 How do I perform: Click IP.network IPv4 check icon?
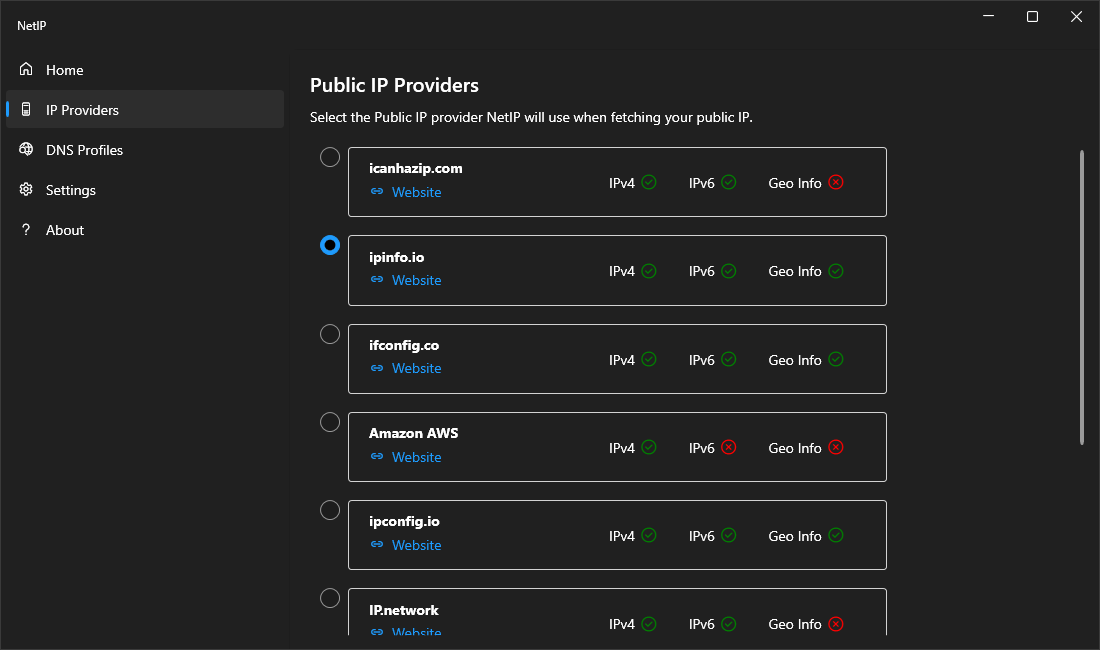[x=649, y=623]
